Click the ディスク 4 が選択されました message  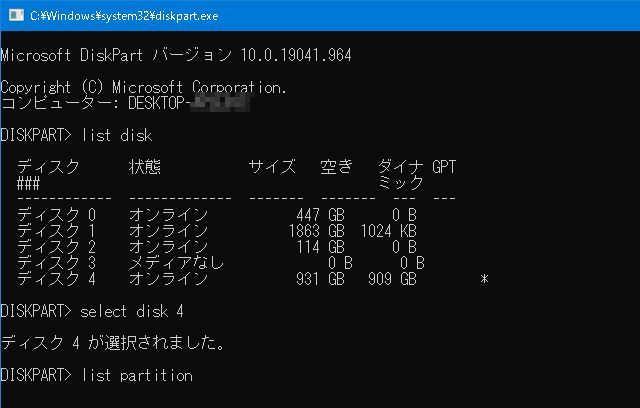(x=113, y=343)
